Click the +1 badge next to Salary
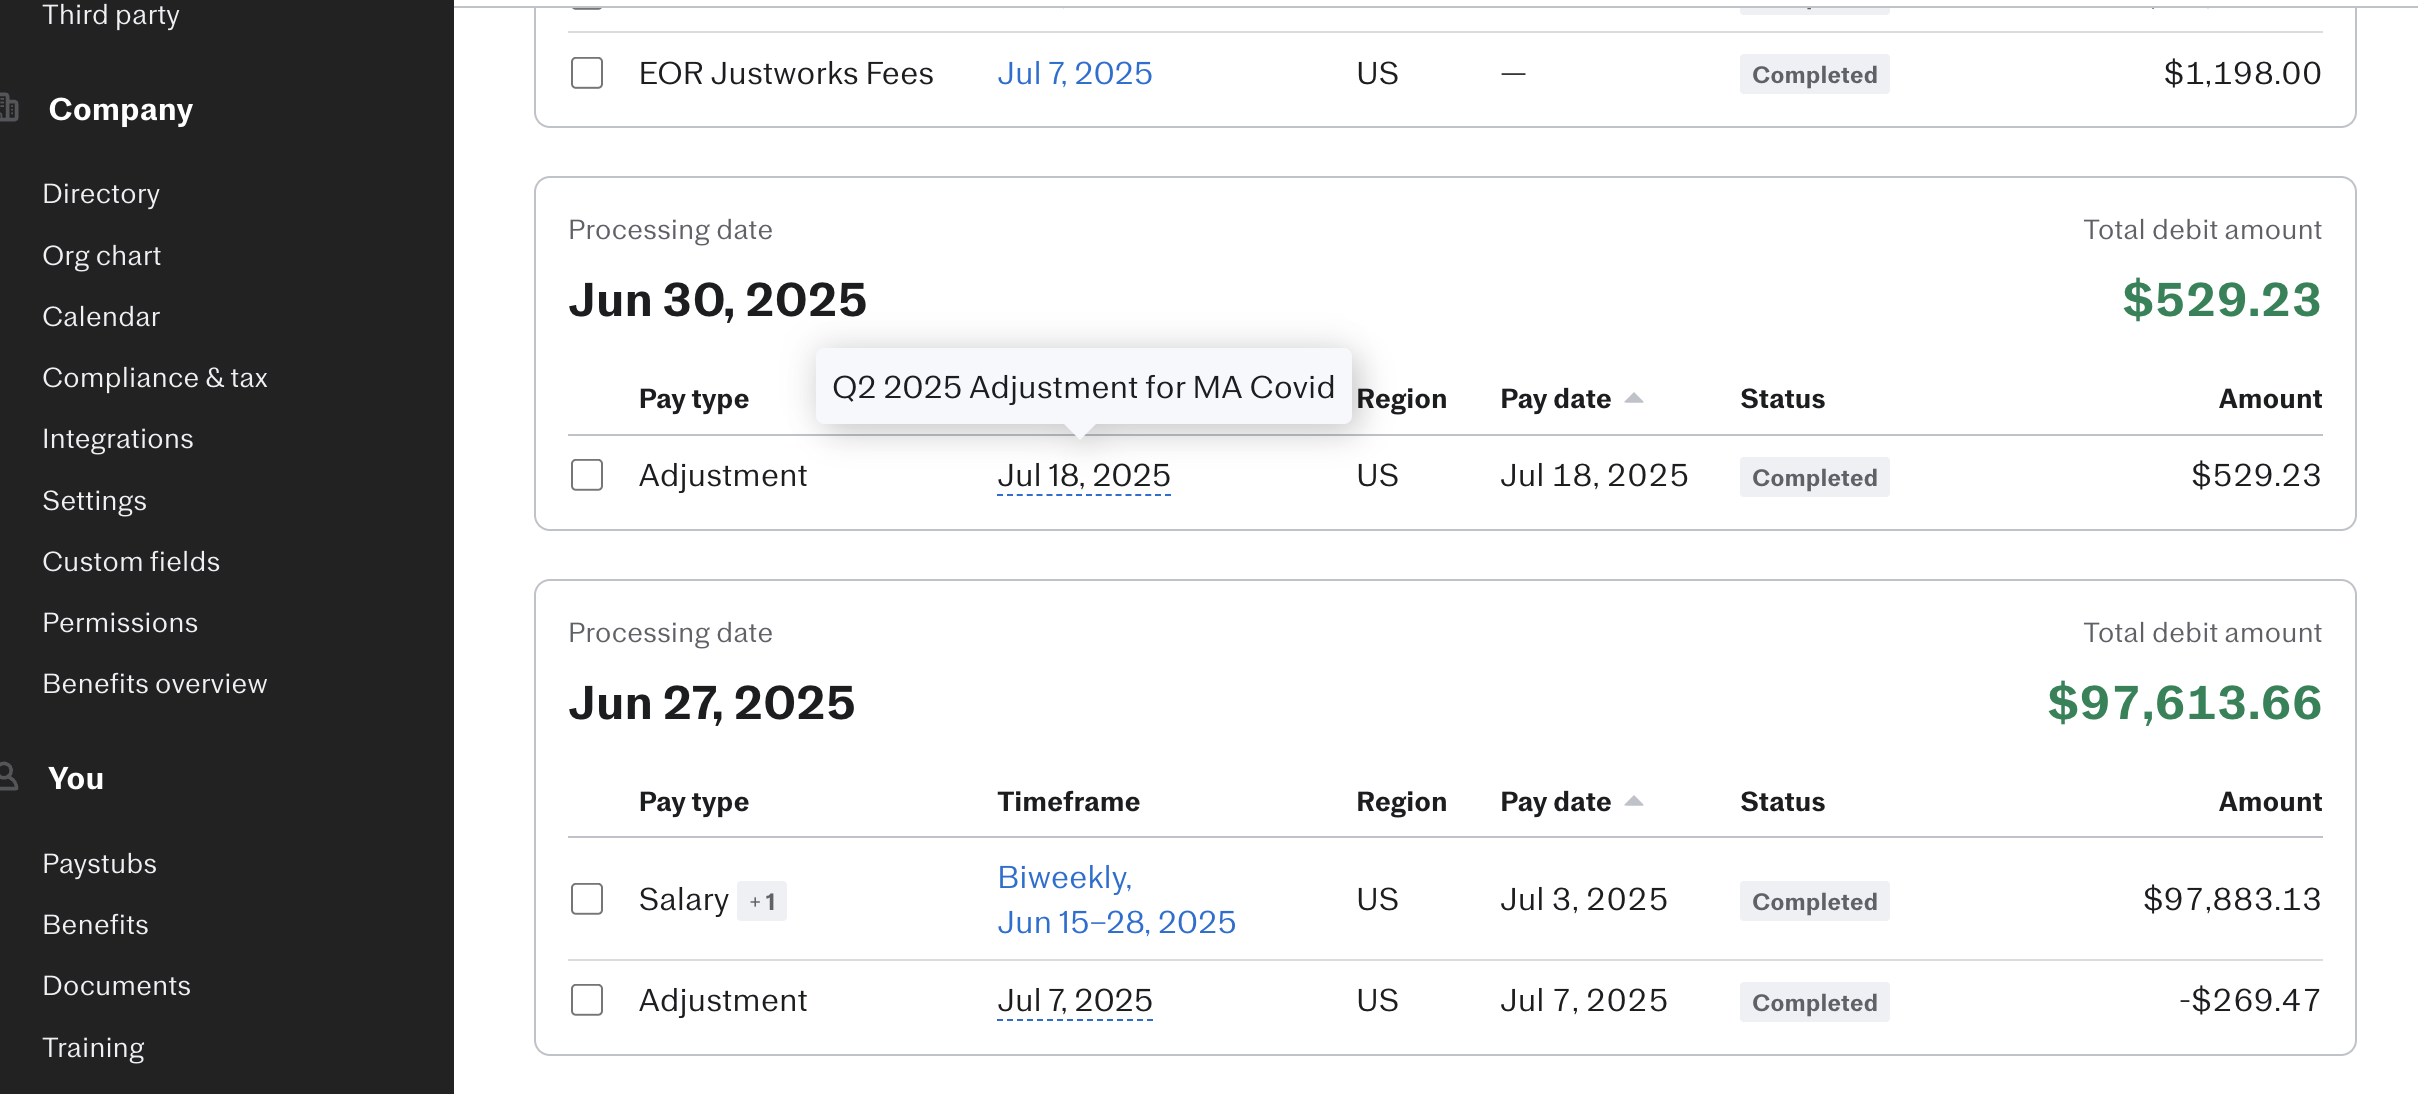 pyautogui.click(x=763, y=900)
